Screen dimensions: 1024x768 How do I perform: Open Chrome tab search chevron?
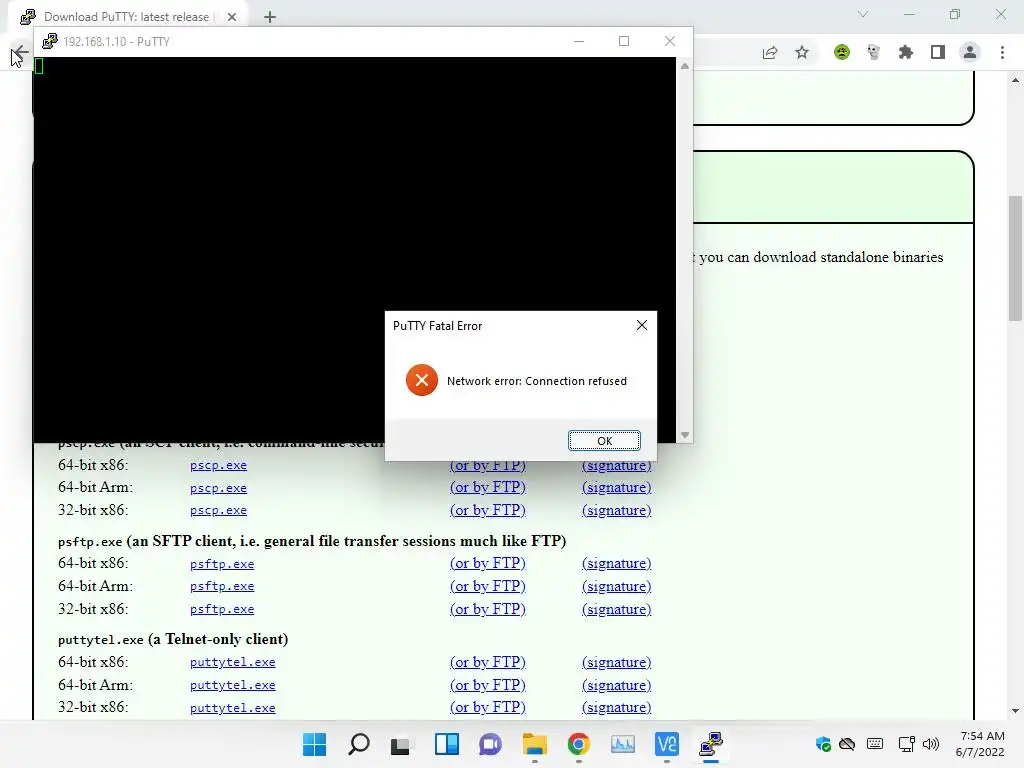863,14
